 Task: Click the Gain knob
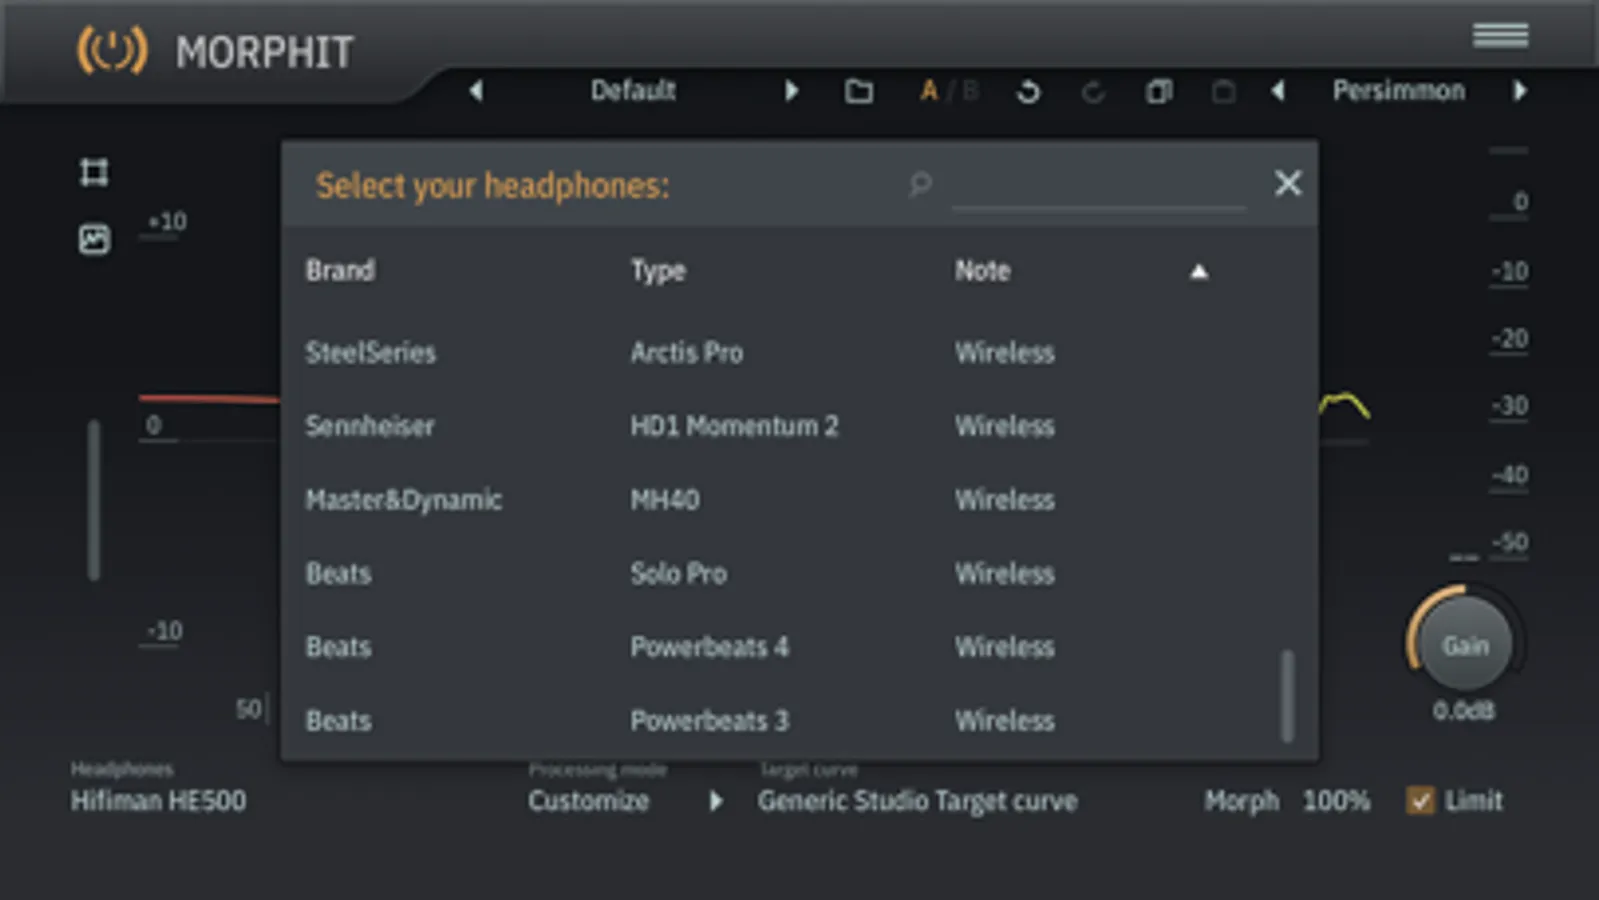1465,645
